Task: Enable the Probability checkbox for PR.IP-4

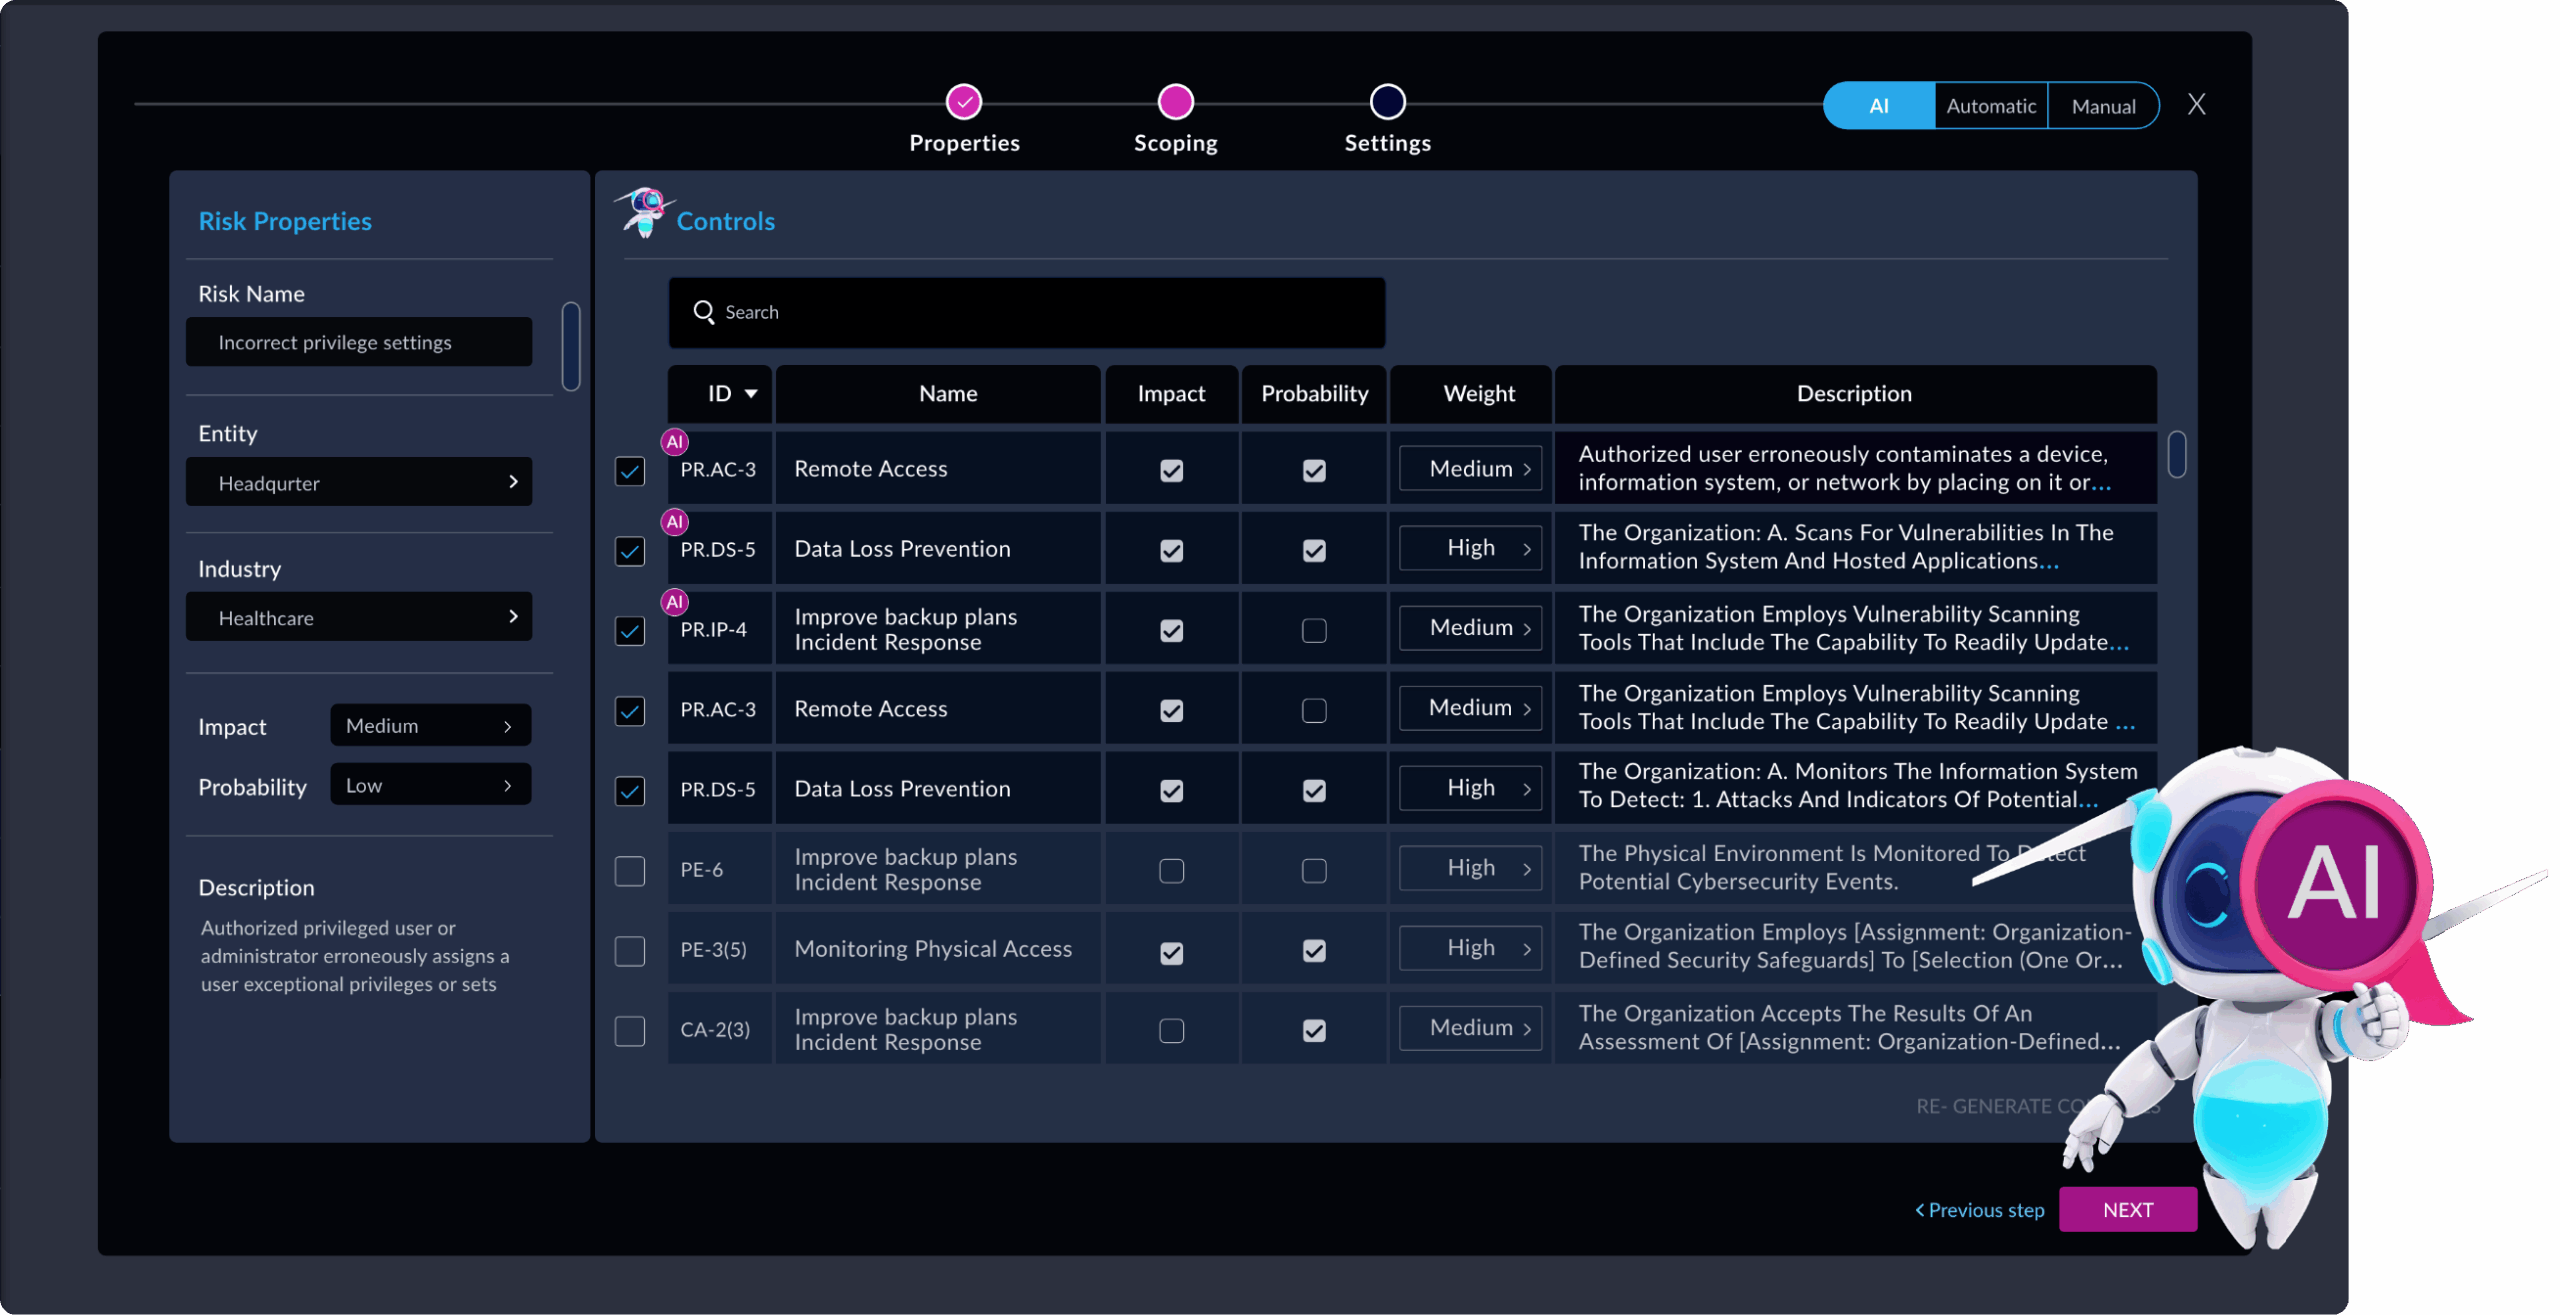Action: click(1314, 630)
